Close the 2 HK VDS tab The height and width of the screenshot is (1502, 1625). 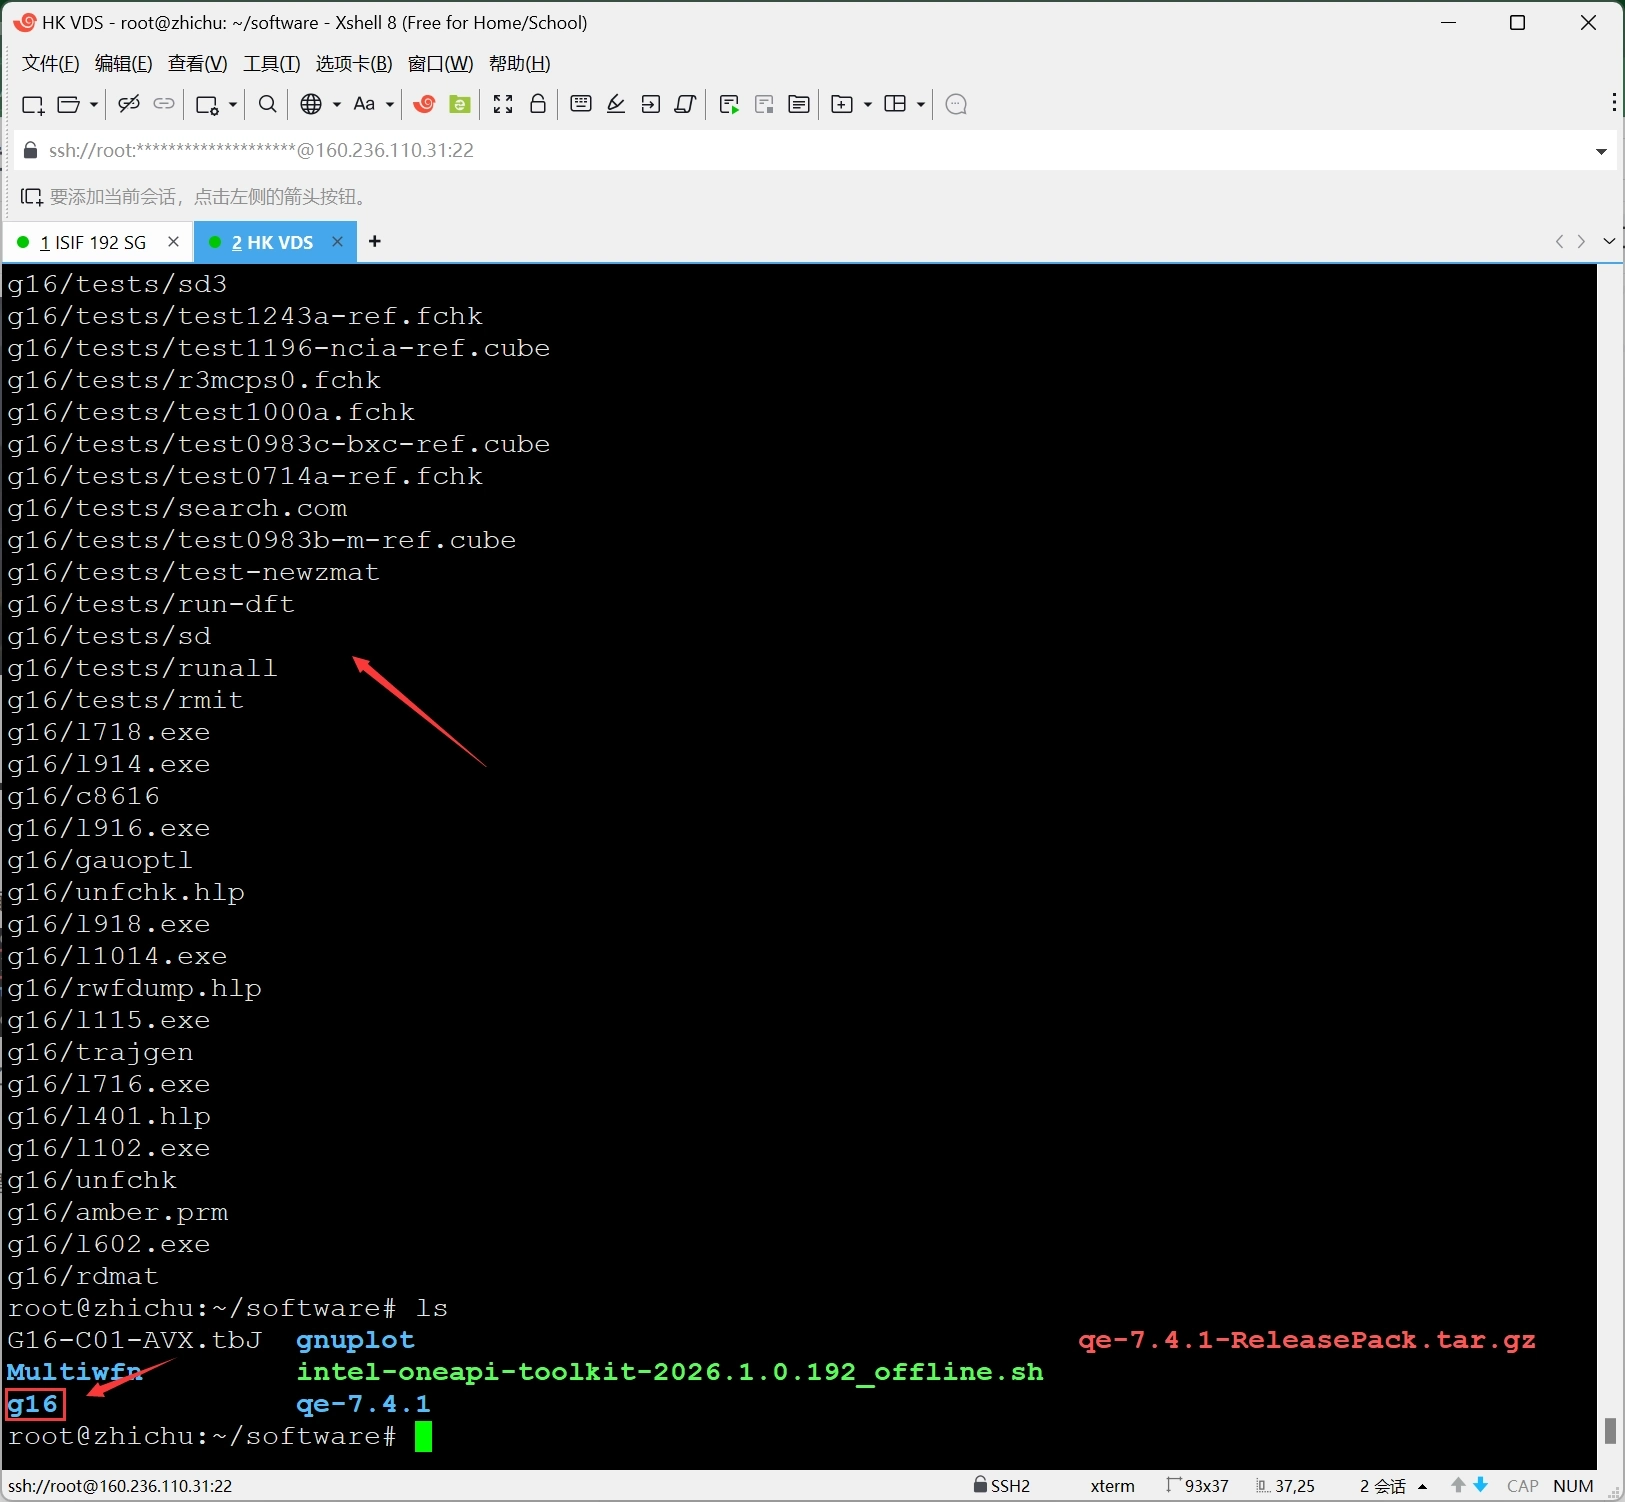(337, 241)
